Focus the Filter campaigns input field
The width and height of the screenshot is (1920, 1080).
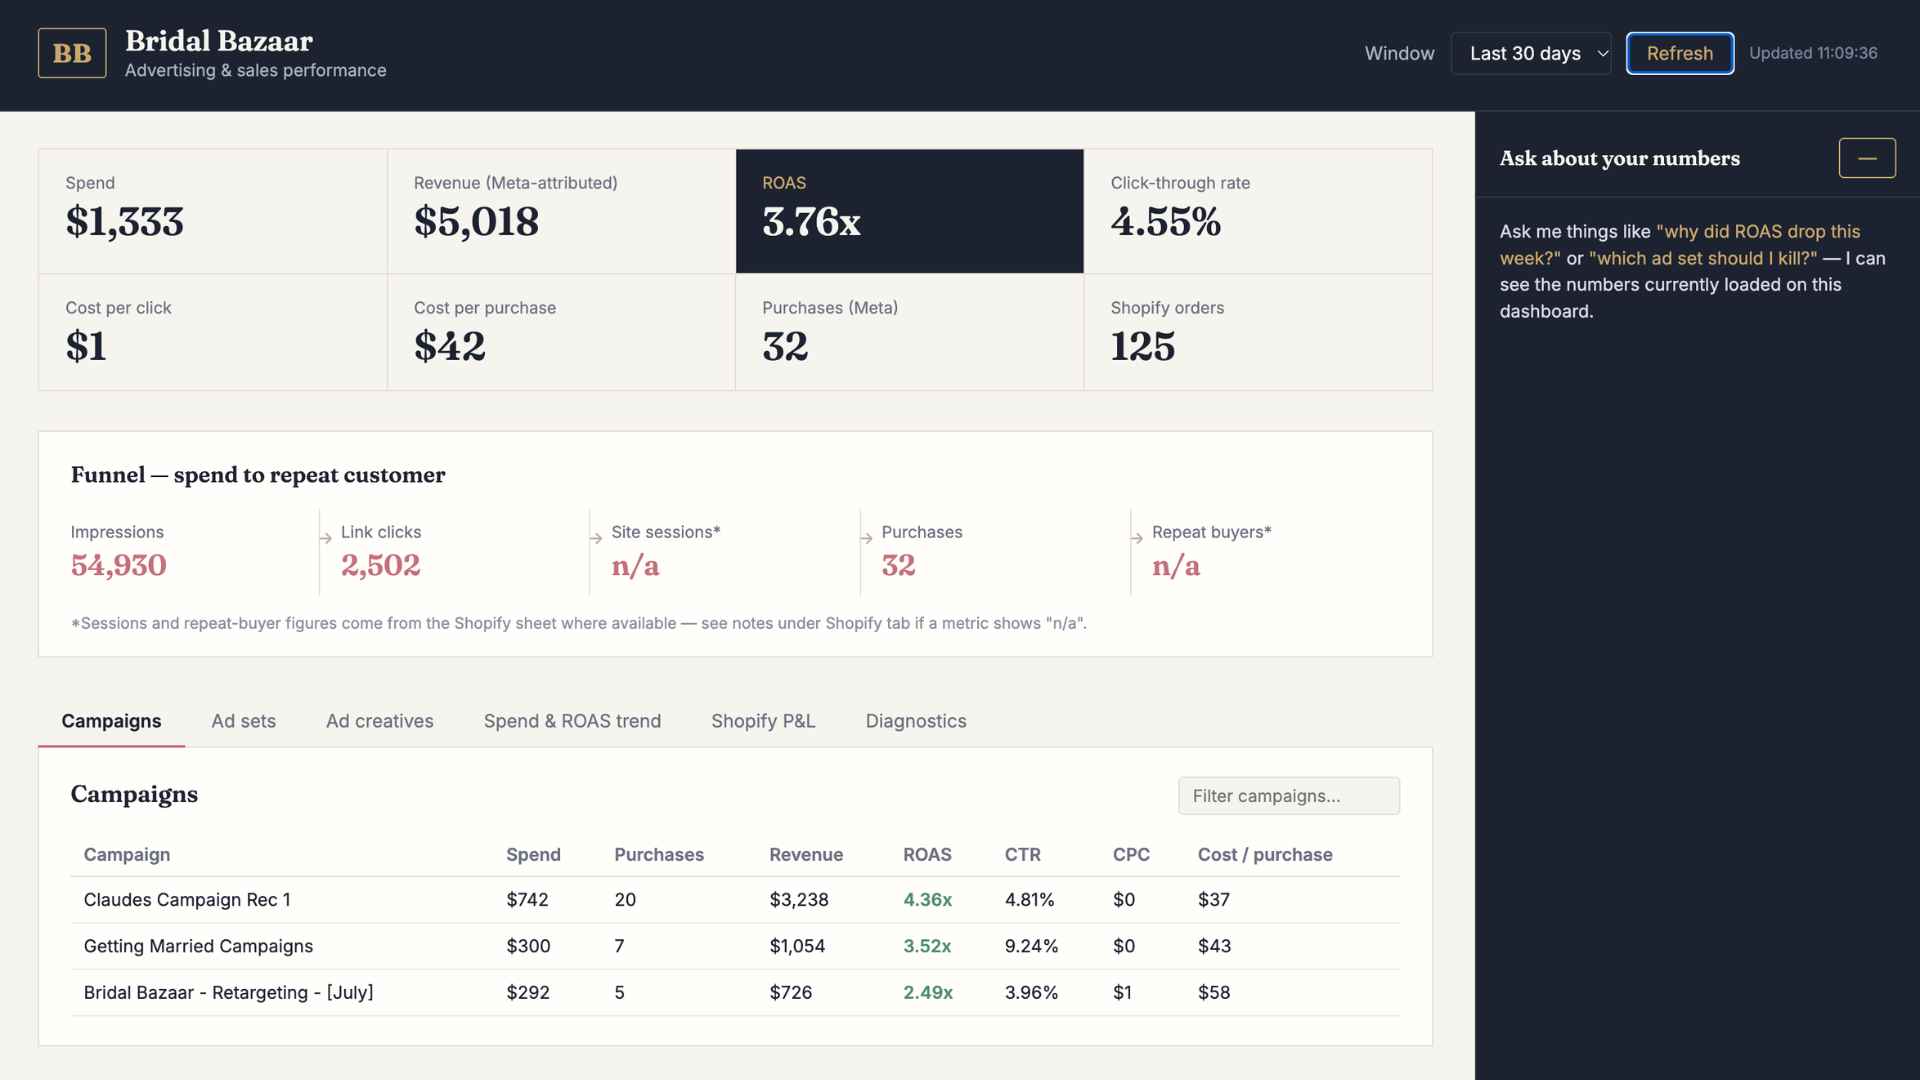click(x=1289, y=796)
